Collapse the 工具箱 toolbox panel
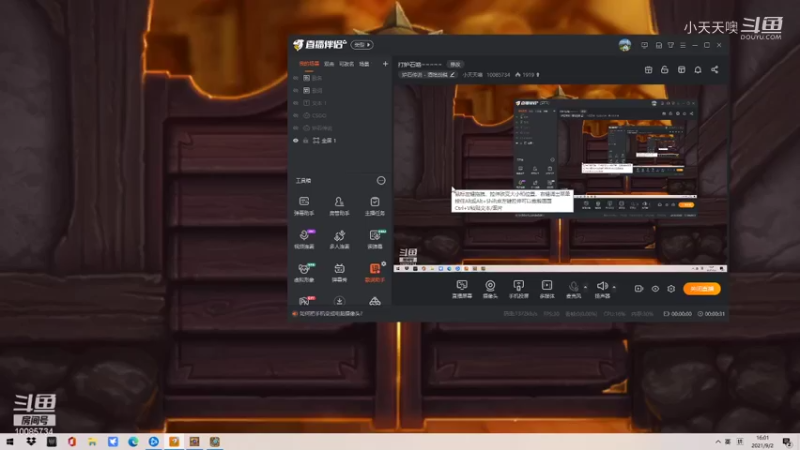This screenshot has height=450, width=800. tap(381, 181)
